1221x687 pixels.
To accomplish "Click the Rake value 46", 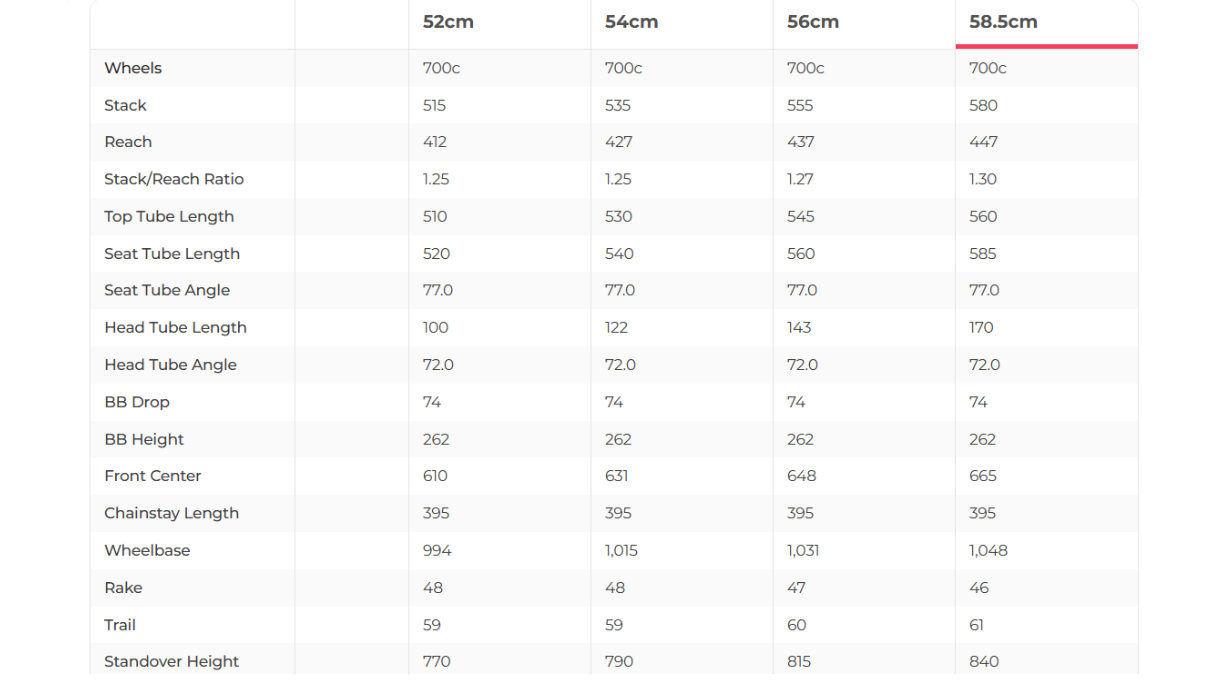I will coord(979,588).
